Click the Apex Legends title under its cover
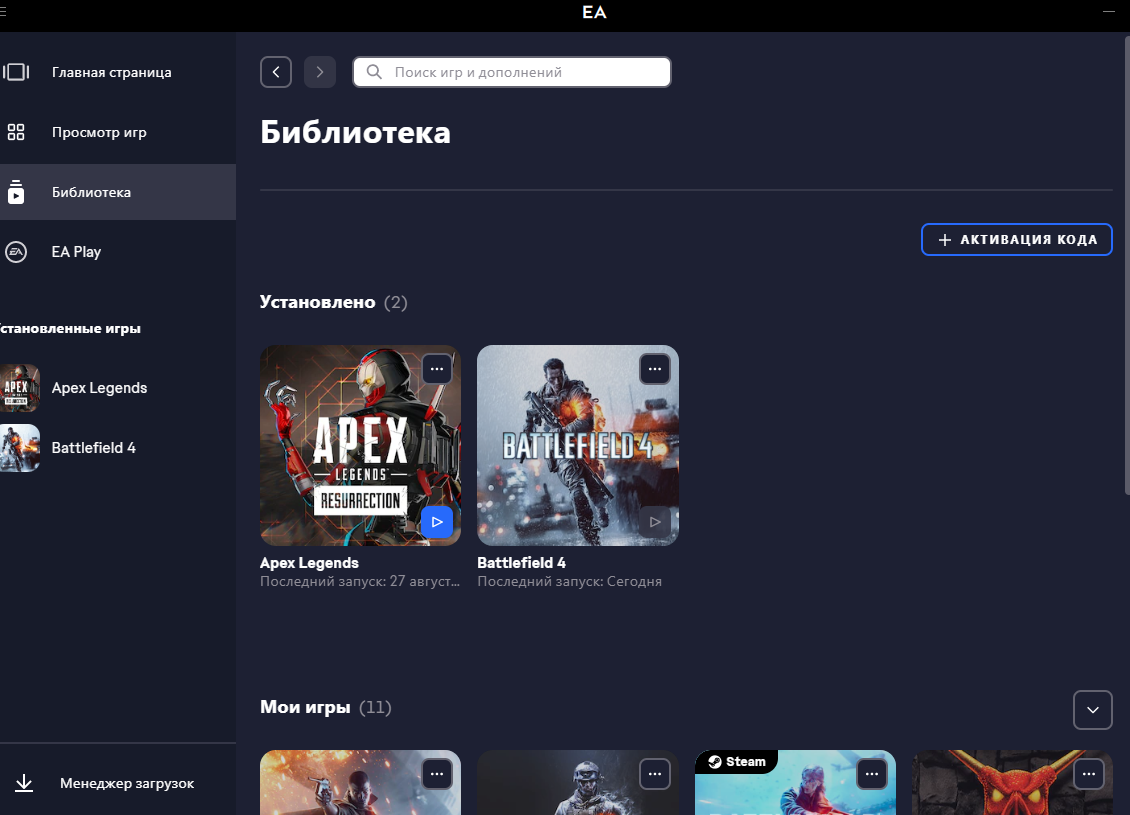This screenshot has height=815, width=1130. click(309, 563)
